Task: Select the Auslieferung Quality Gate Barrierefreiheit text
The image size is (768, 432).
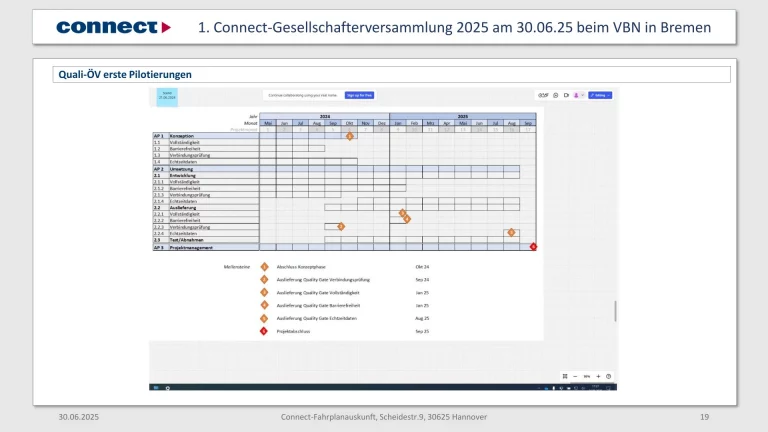Action: pyautogui.click(x=318, y=305)
